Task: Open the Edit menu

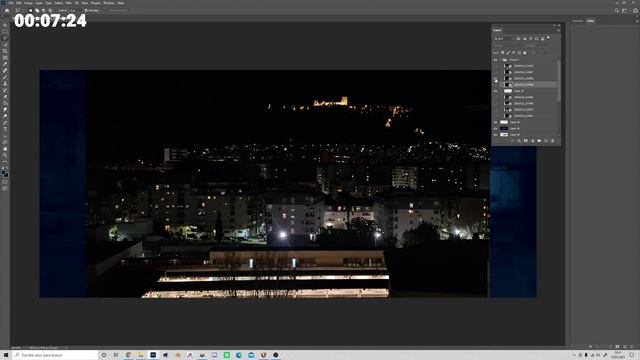Action: 18,3
